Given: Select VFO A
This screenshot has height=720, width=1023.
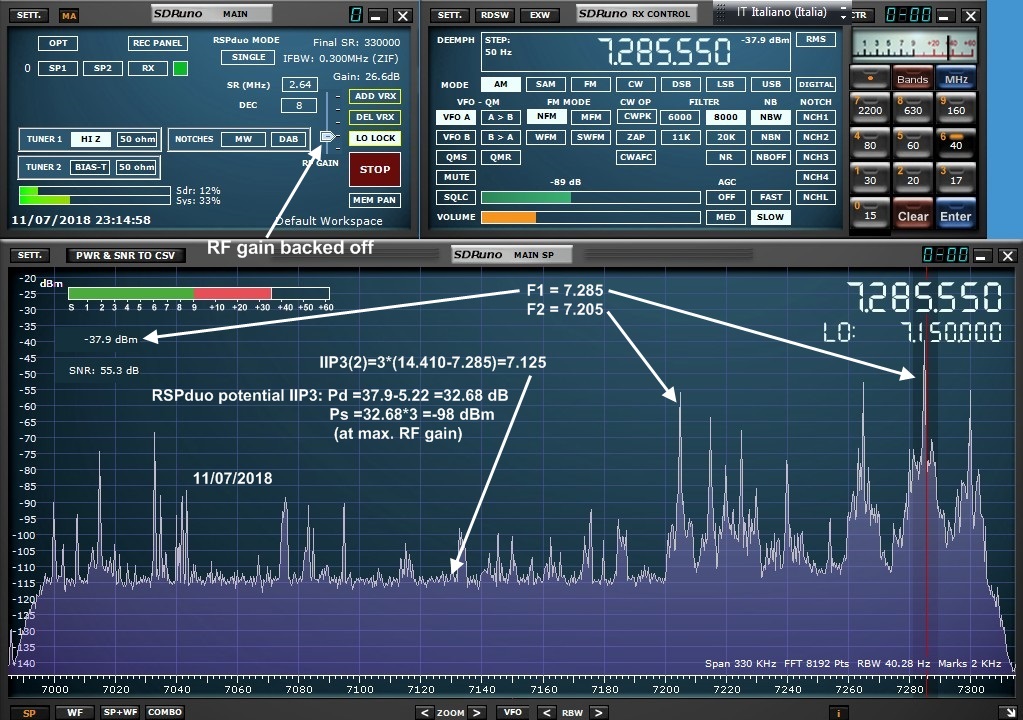Looking at the screenshot, I should [456, 117].
